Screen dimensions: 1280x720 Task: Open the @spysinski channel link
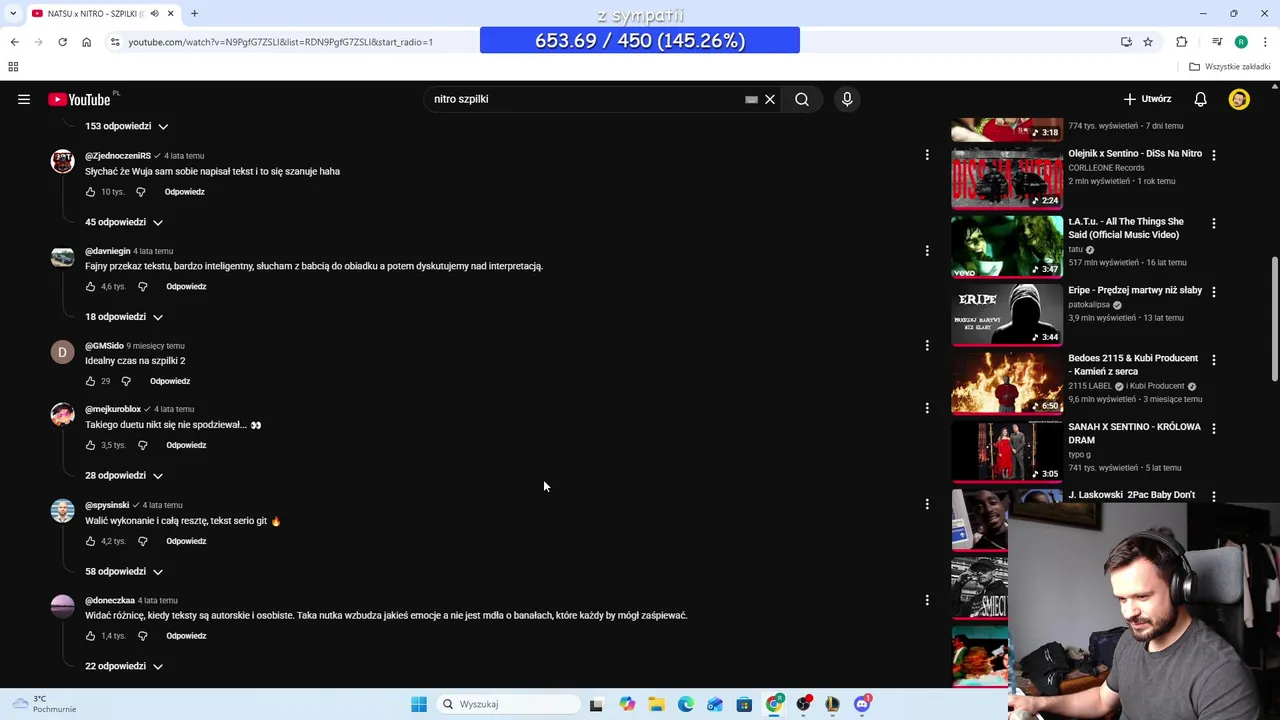tap(107, 505)
